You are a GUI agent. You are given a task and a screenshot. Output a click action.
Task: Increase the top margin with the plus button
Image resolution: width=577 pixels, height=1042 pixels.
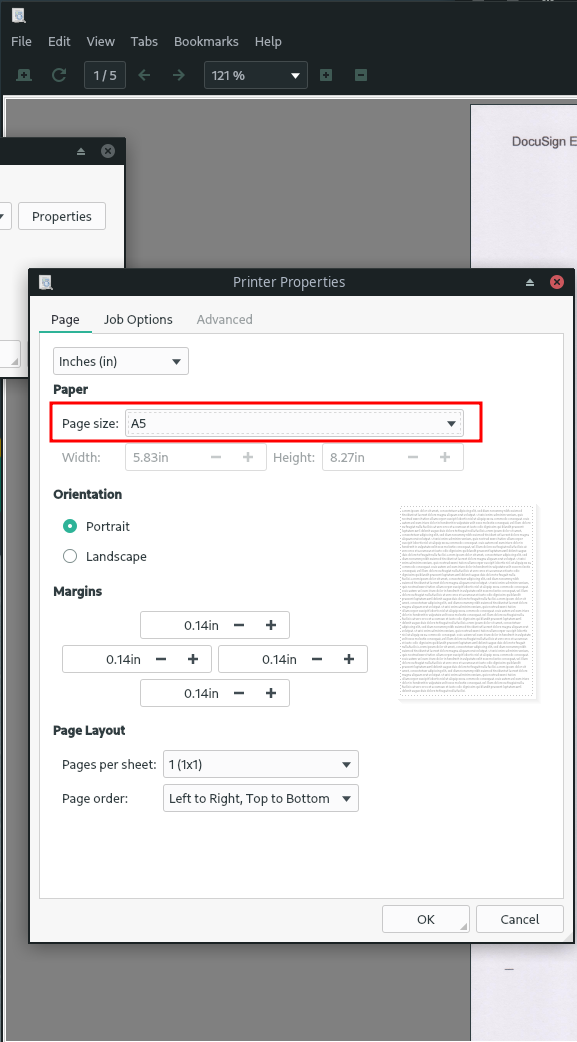[271, 625]
